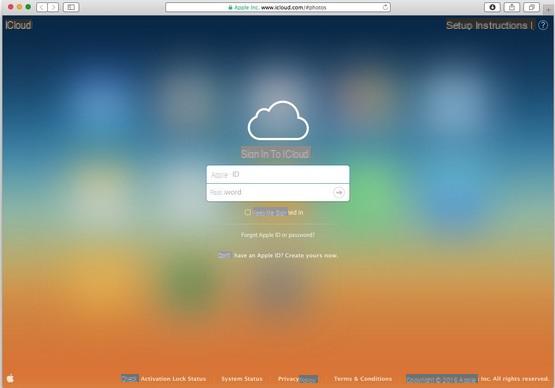Toggle the Safari sidebar button
The width and height of the screenshot is (555, 388).
tap(71, 7)
